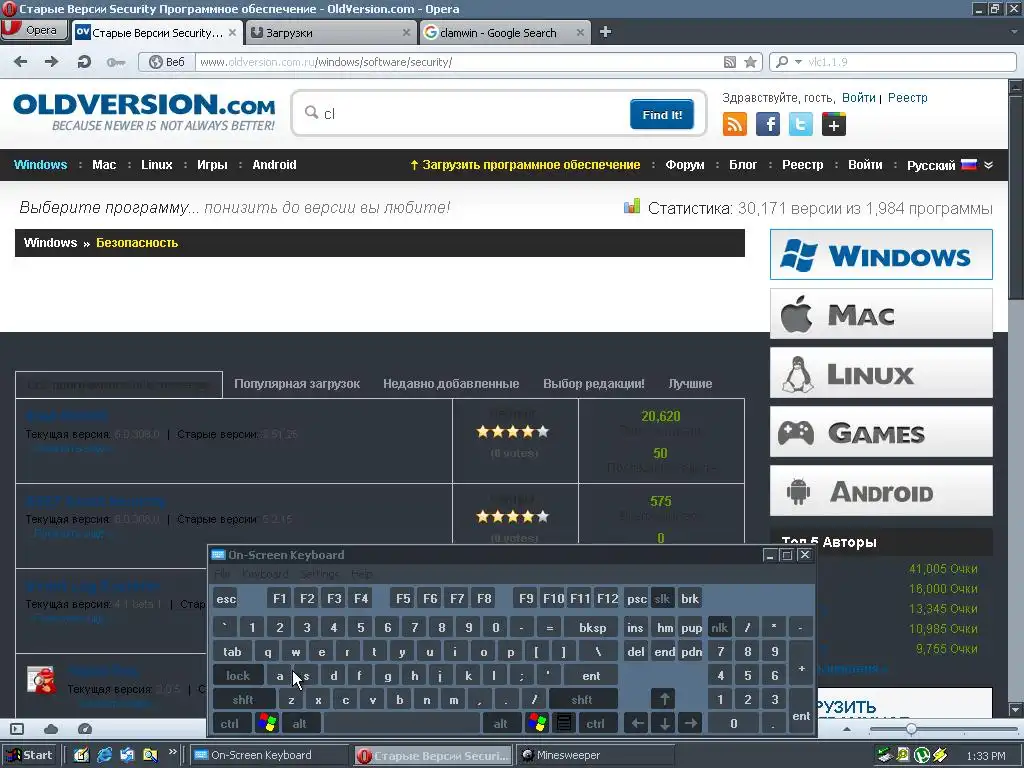The height and width of the screenshot is (768, 1024).
Task: Click the uTorrent tray icon
Action: coord(921,755)
